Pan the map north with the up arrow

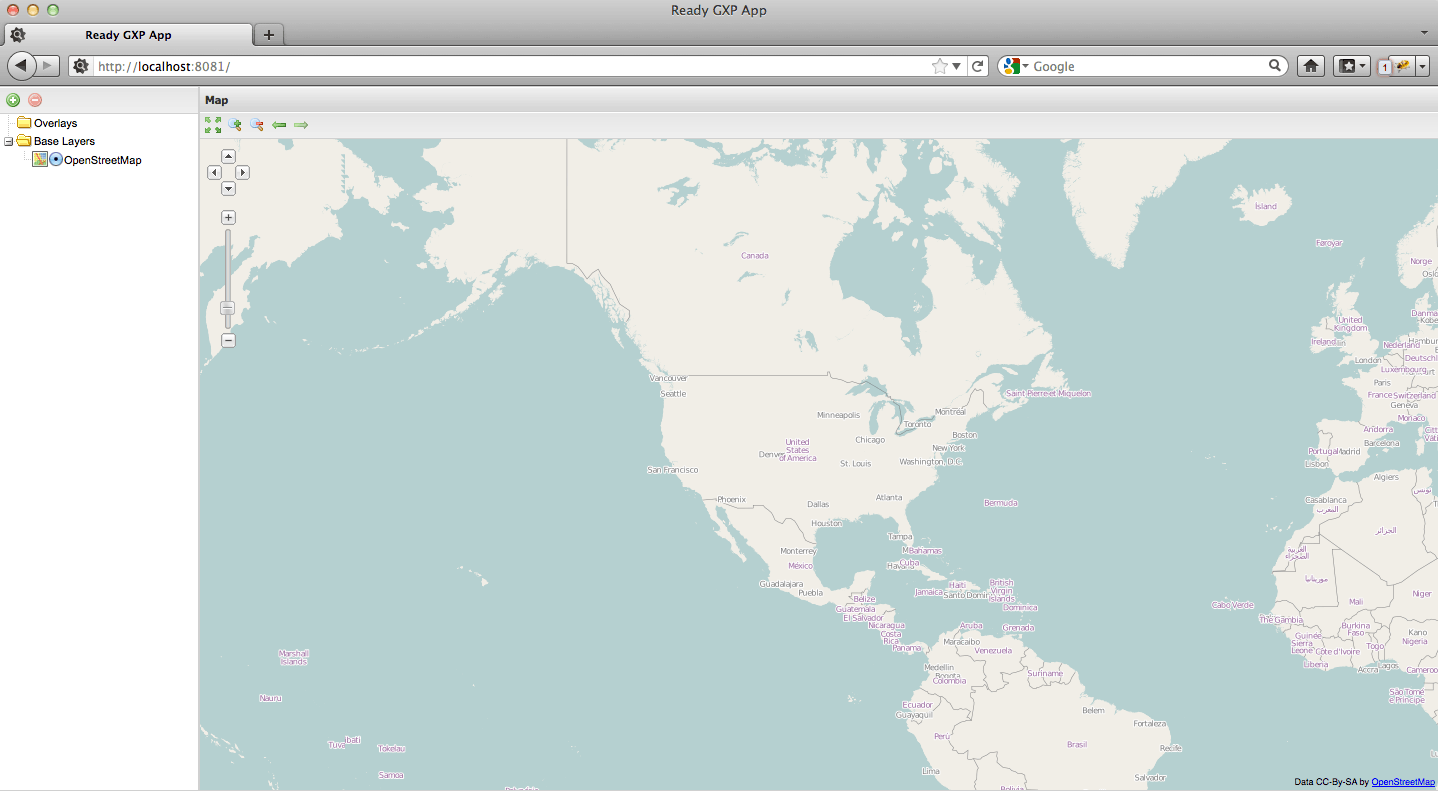[228, 156]
